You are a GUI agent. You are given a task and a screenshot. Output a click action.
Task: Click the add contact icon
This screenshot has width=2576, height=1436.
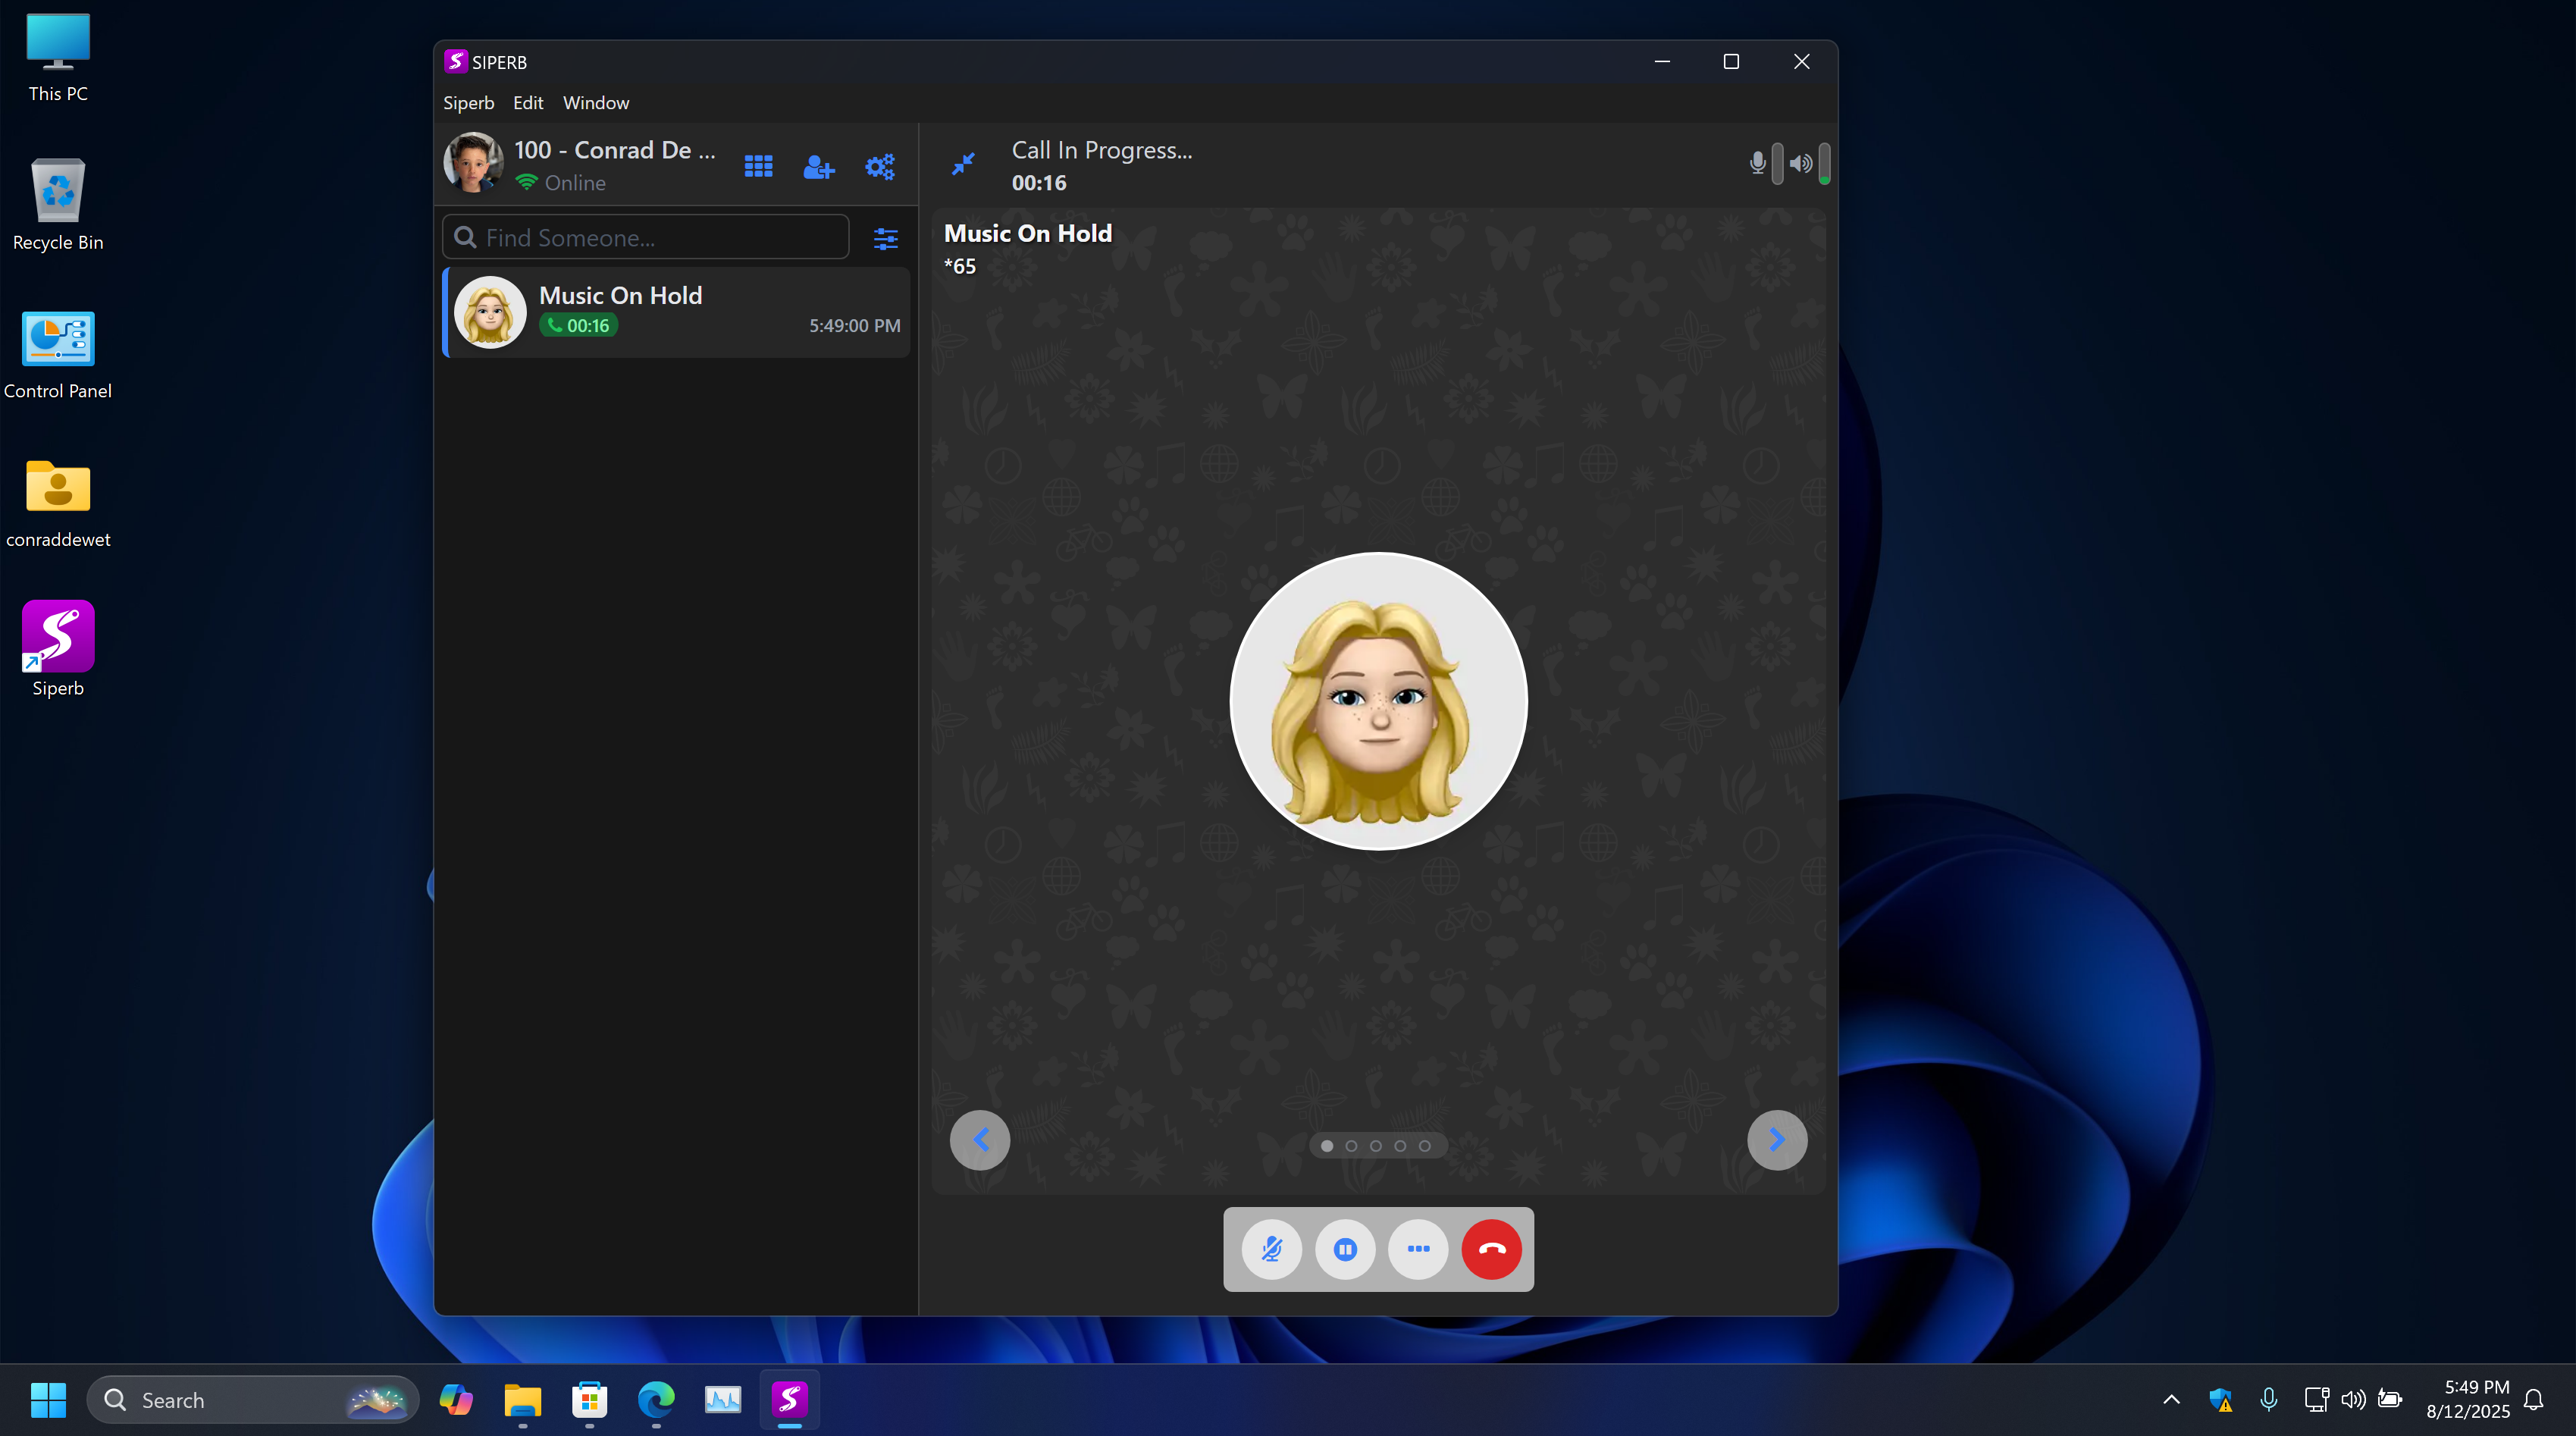pyautogui.click(x=818, y=166)
